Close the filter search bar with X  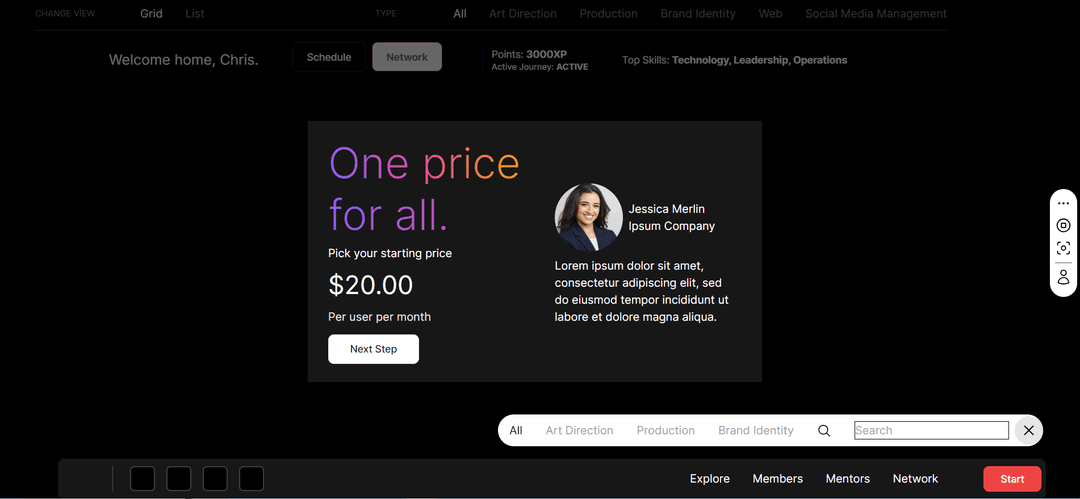pyautogui.click(x=1028, y=431)
